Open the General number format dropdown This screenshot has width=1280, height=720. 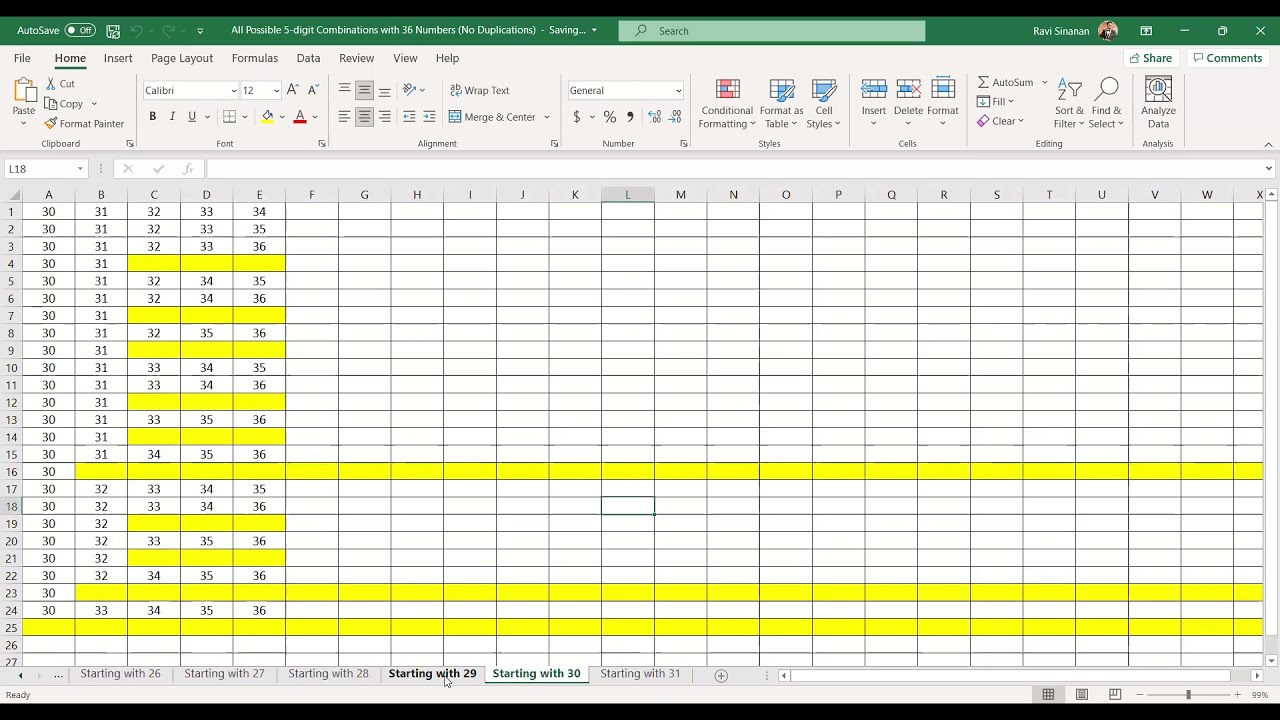[678, 90]
